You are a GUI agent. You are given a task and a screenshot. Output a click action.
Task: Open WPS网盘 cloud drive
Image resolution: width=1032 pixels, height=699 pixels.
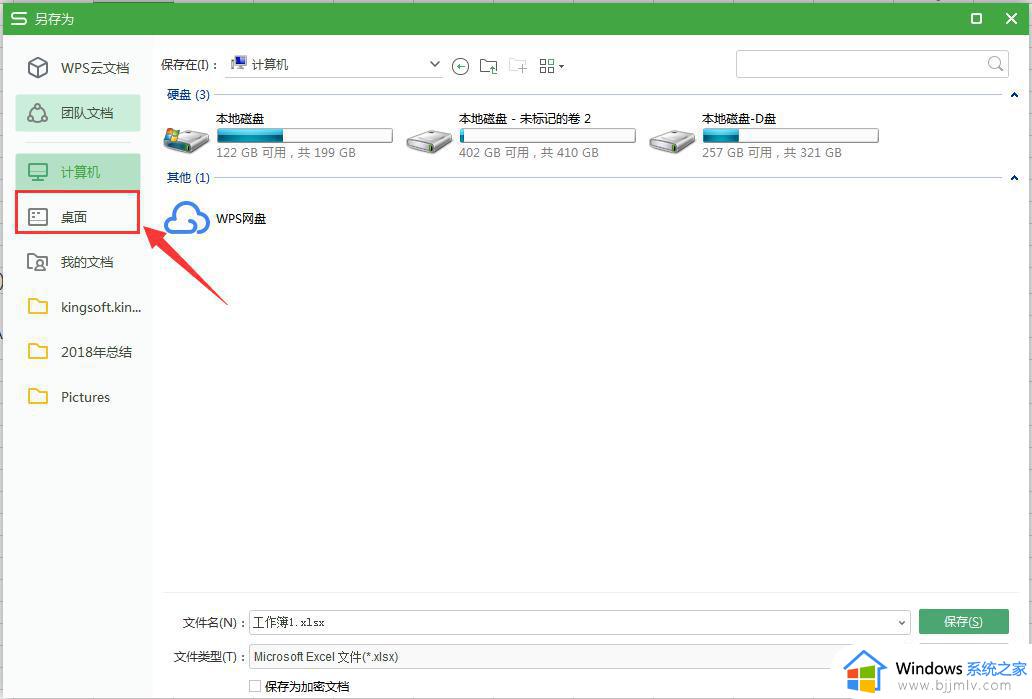[x=216, y=218]
